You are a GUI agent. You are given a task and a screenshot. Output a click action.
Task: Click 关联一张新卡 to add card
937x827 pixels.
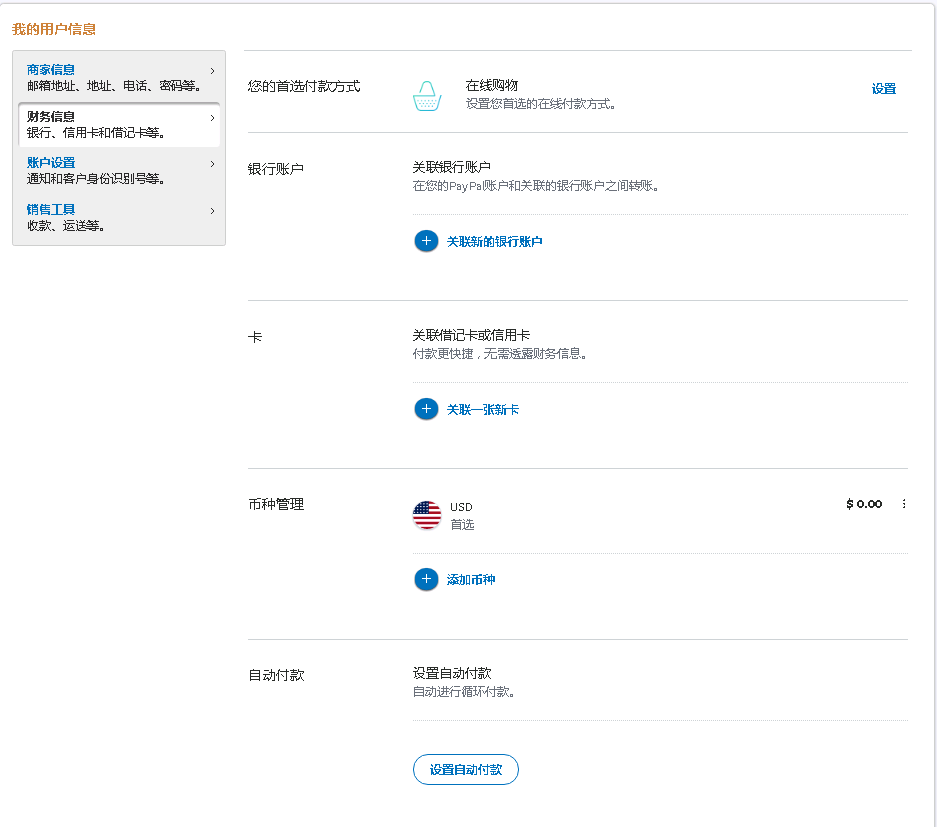pos(485,409)
